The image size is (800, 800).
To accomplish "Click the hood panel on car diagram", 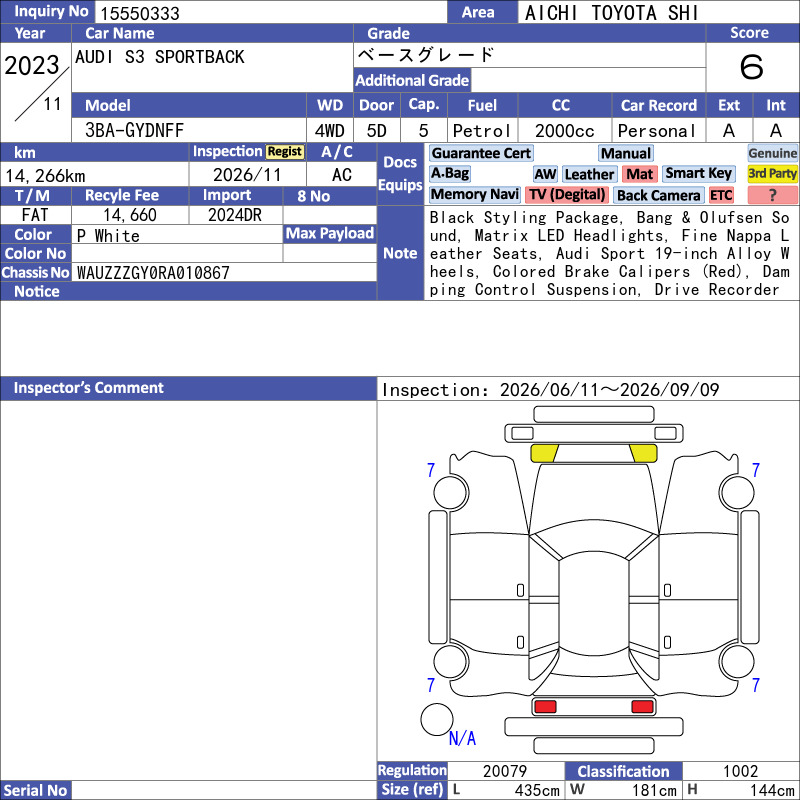I will 593,497.
